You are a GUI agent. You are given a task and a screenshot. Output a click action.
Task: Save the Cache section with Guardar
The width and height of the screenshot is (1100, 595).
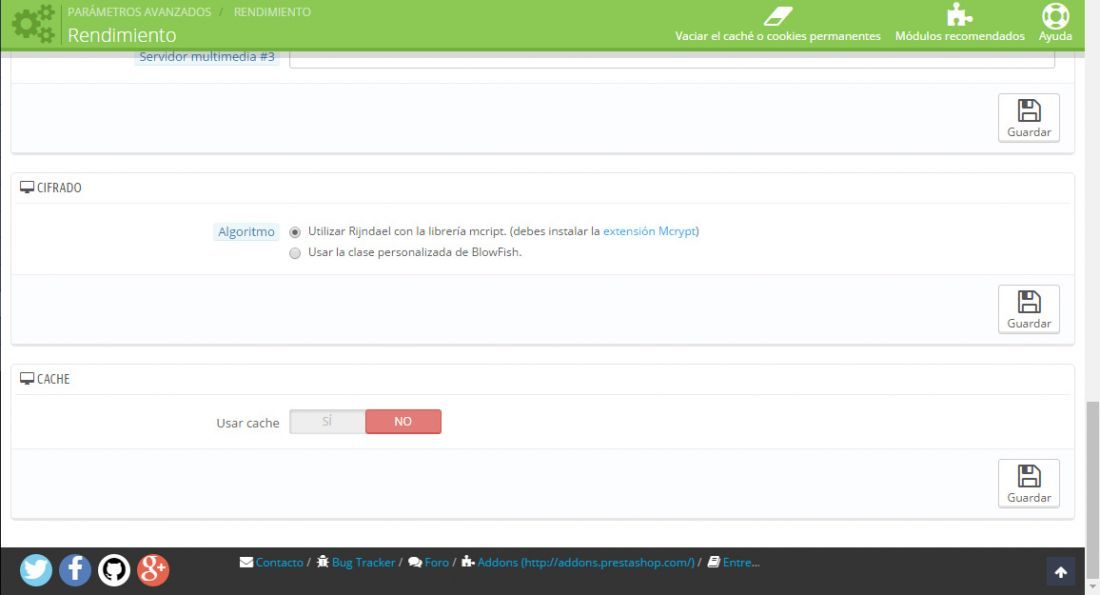pyautogui.click(x=1028, y=483)
